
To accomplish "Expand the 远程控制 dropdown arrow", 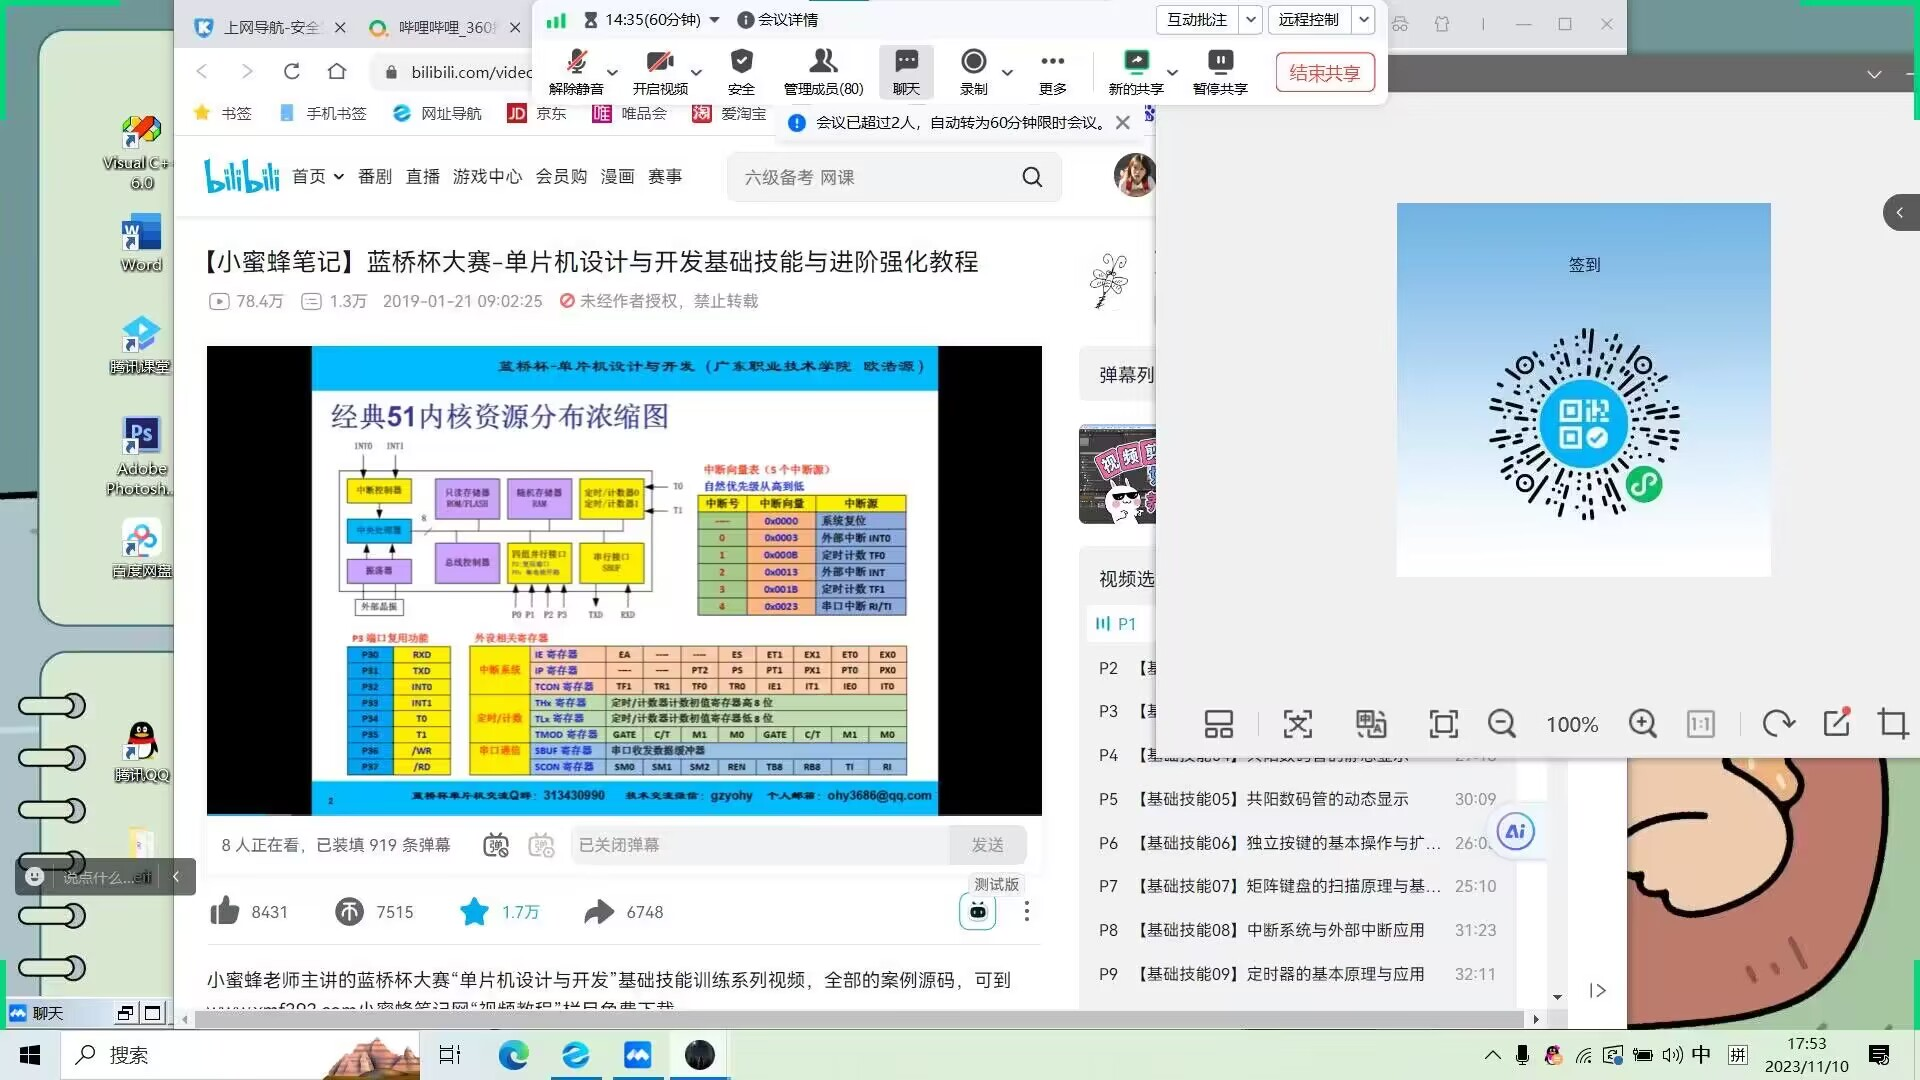I will click(1363, 20).
